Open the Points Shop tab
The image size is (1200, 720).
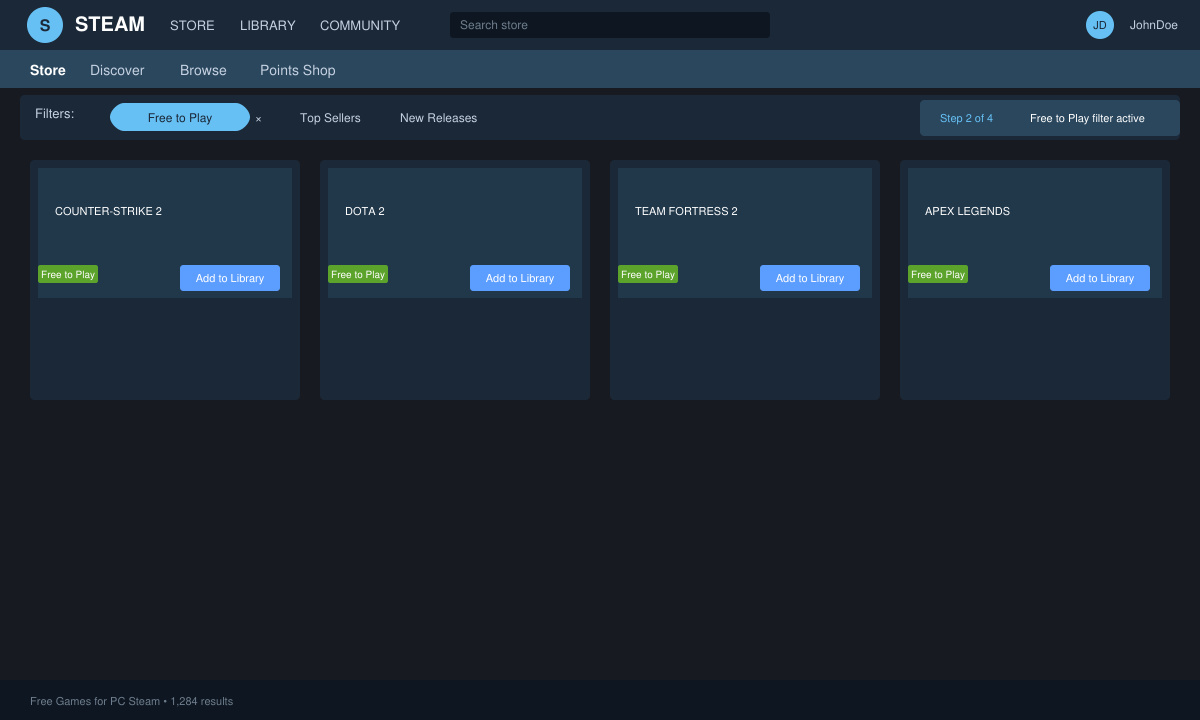pyautogui.click(x=298, y=70)
